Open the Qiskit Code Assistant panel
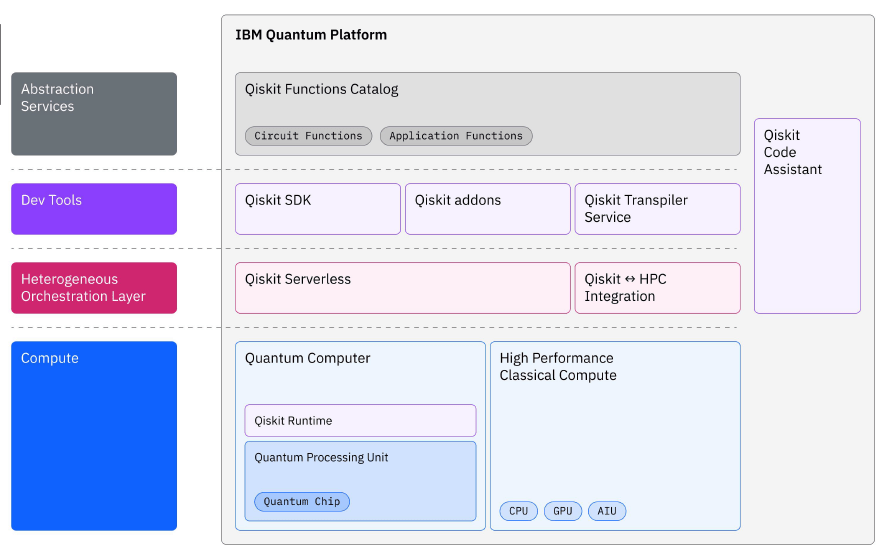The image size is (888, 559). (x=807, y=216)
